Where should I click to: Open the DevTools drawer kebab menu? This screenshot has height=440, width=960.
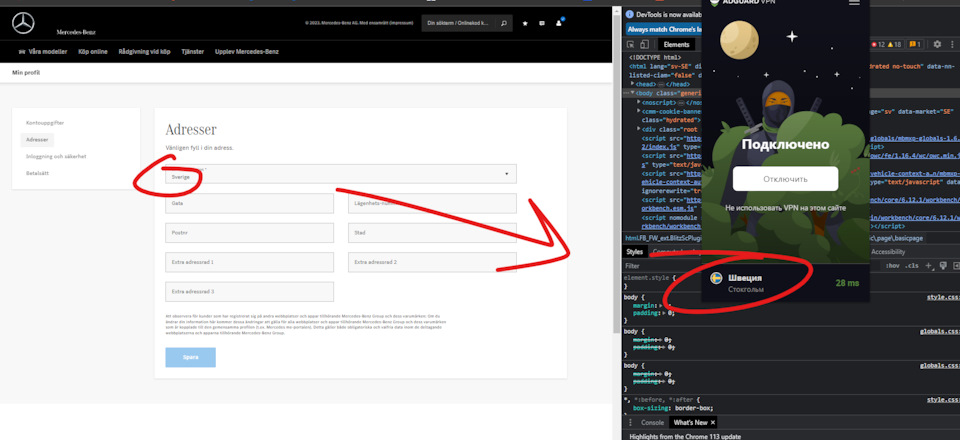631,423
